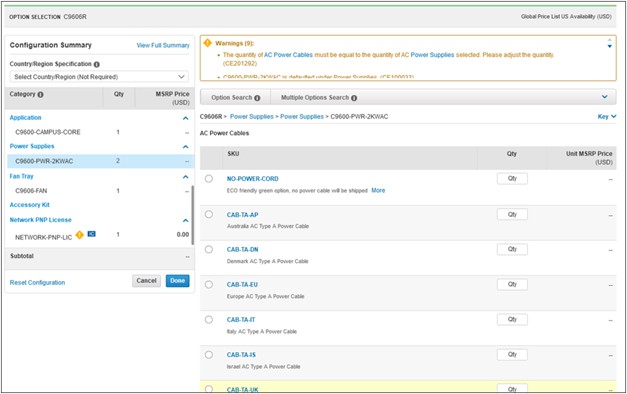Open the CAB-TA-IT SKU link
Screen dimensions: 627x394
(x=241, y=320)
